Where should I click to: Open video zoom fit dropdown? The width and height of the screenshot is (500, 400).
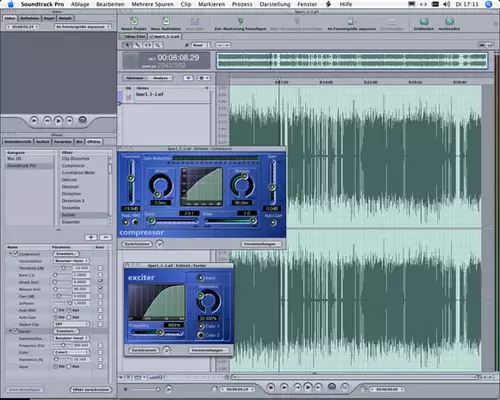[x=82, y=27]
